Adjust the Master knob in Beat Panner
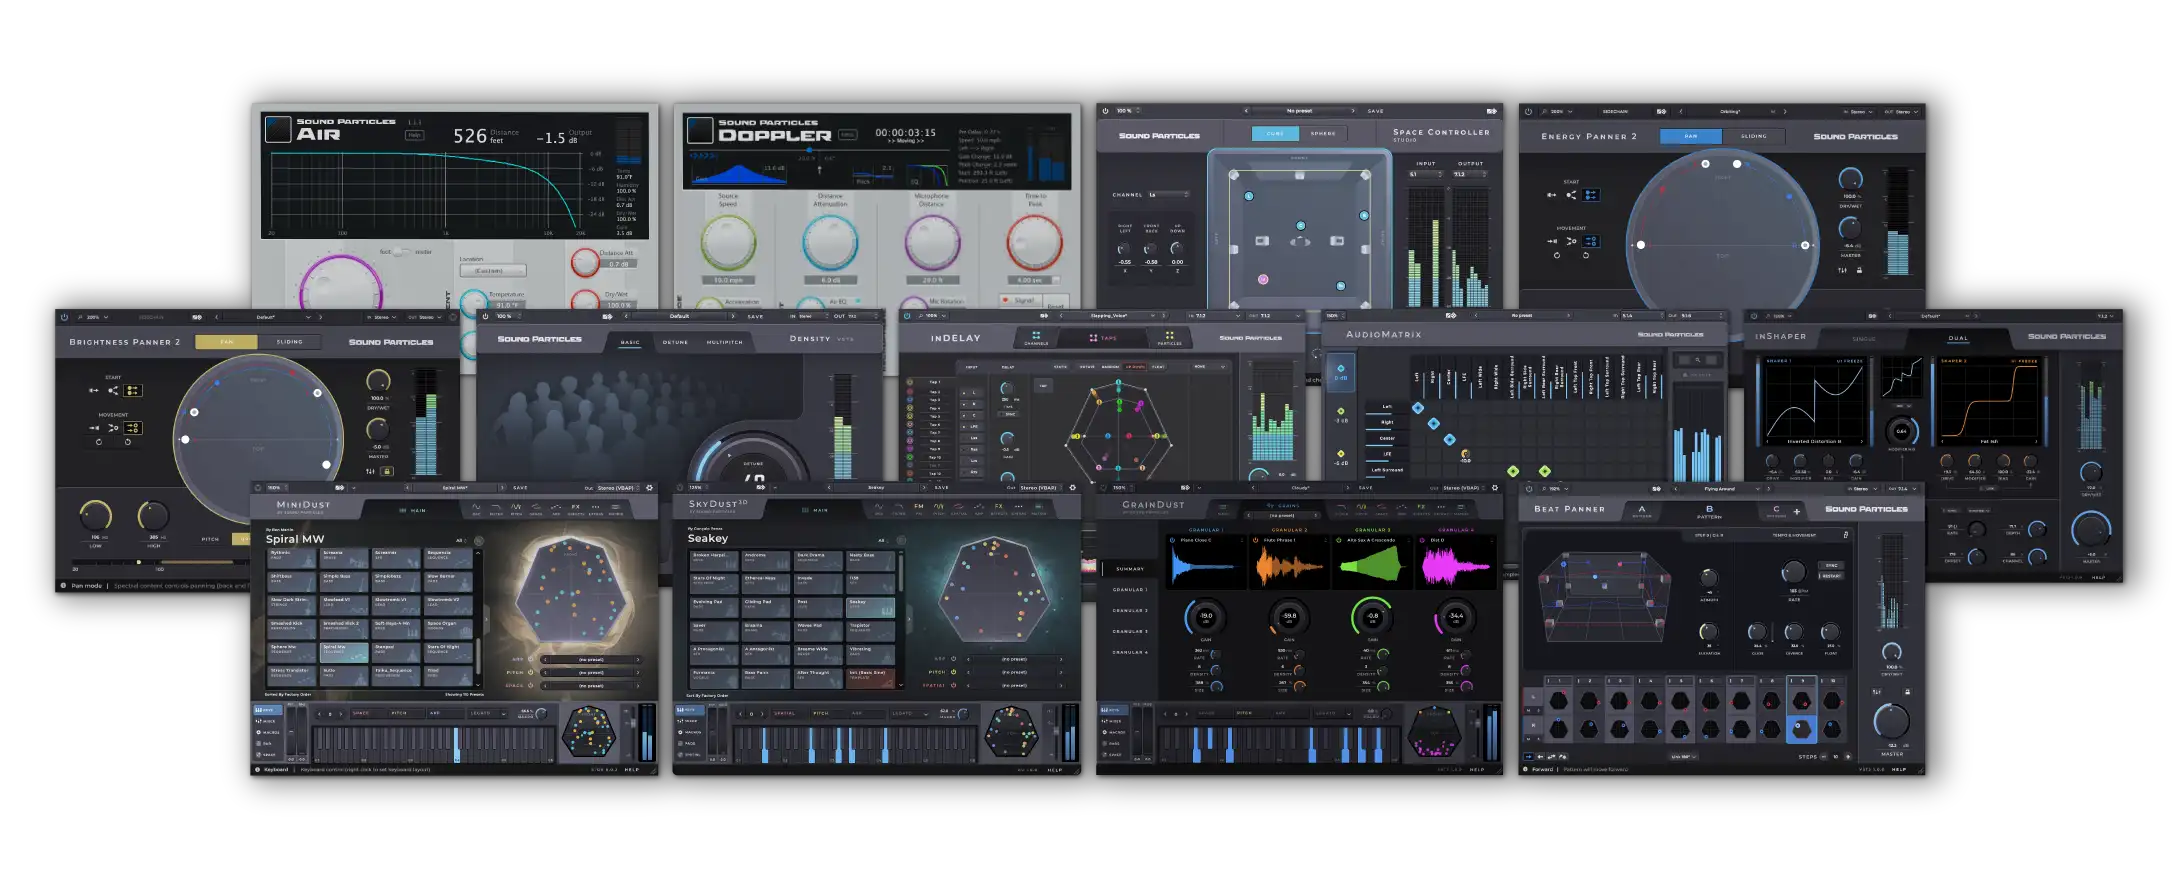The height and width of the screenshot is (884, 2178). coord(1890,720)
